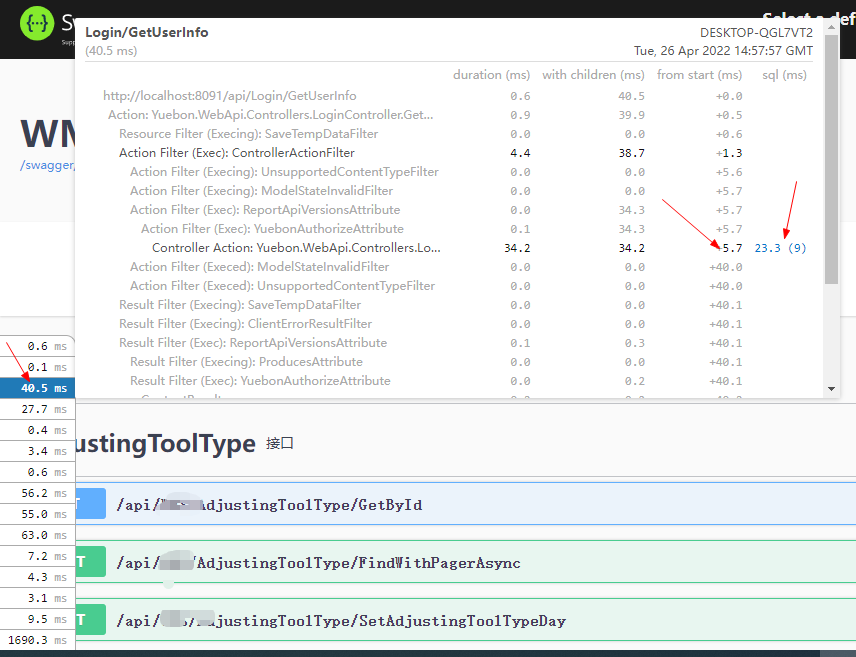Click the Swagger logo icon
The image size is (856, 657).
click(x=38, y=22)
